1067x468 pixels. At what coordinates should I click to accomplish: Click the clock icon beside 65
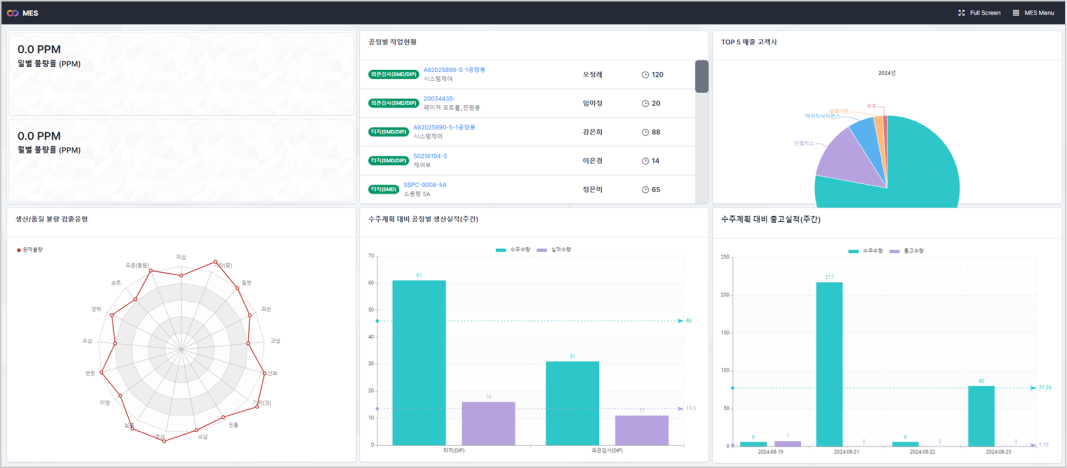tap(645, 189)
